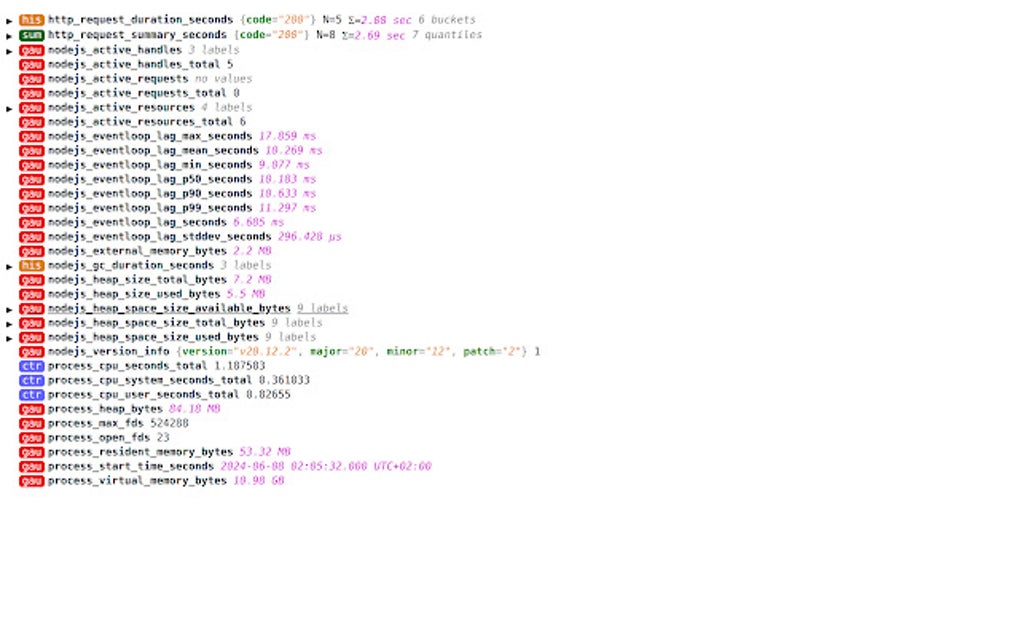
Task: Click the his badge of http_request_duration_seconds
Action: (x=31, y=20)
